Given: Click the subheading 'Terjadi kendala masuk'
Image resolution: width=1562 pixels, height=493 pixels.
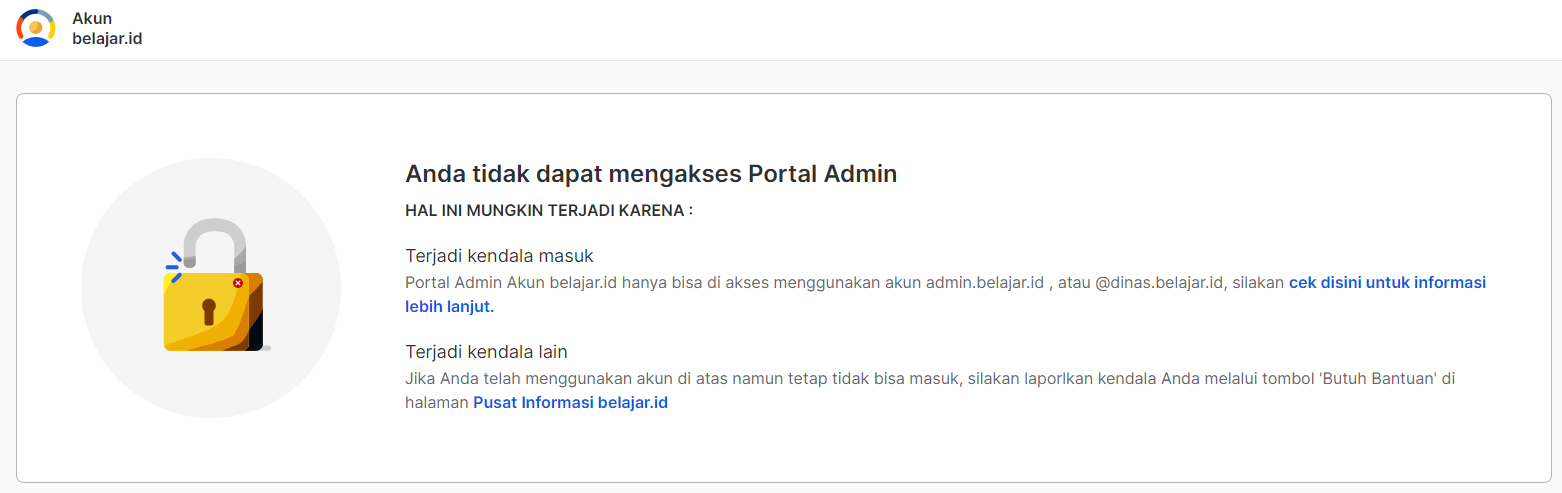Looking at the screenshot, I should [500, 256].
